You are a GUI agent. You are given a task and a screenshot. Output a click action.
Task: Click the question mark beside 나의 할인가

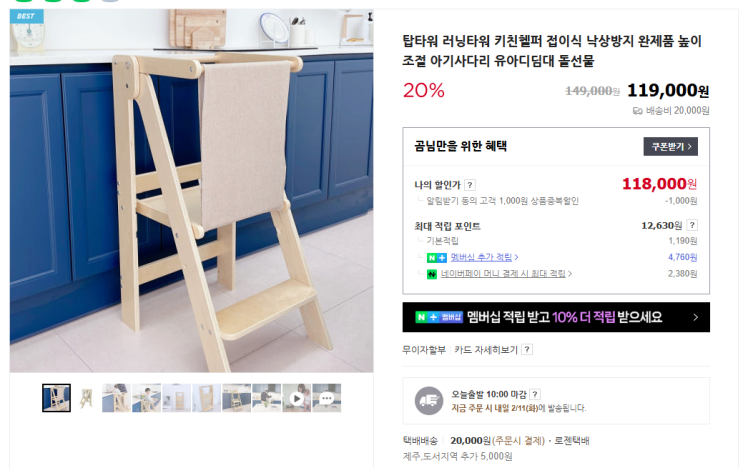470,185
